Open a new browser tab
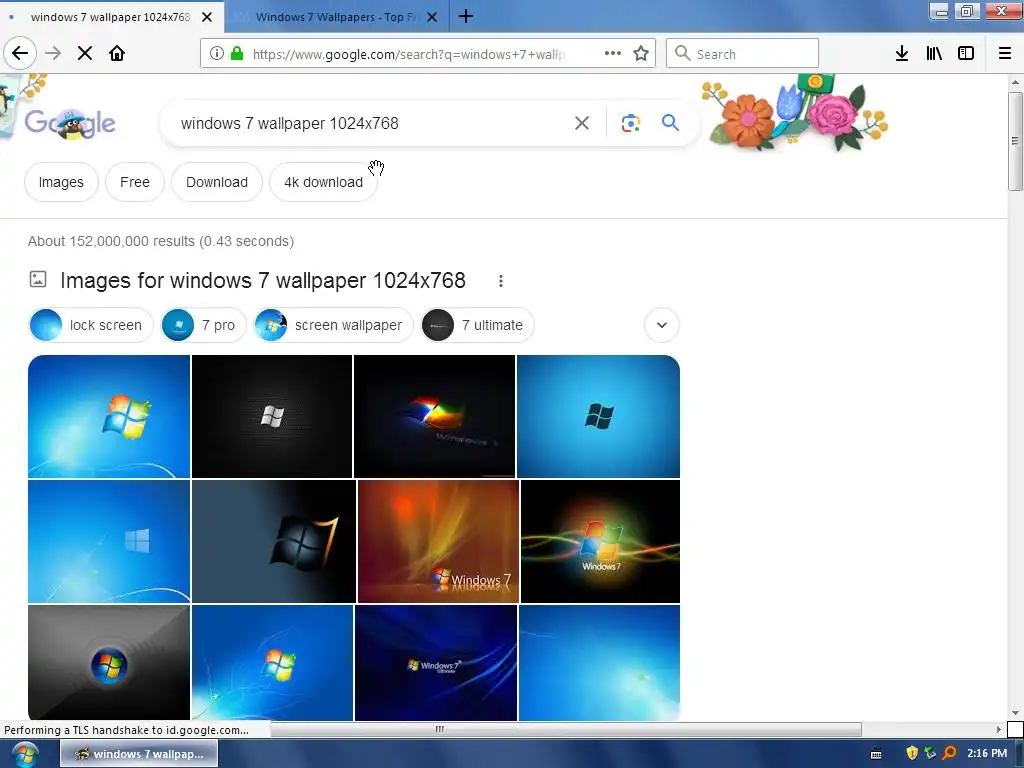1024x768 pixels. [466, 16]
